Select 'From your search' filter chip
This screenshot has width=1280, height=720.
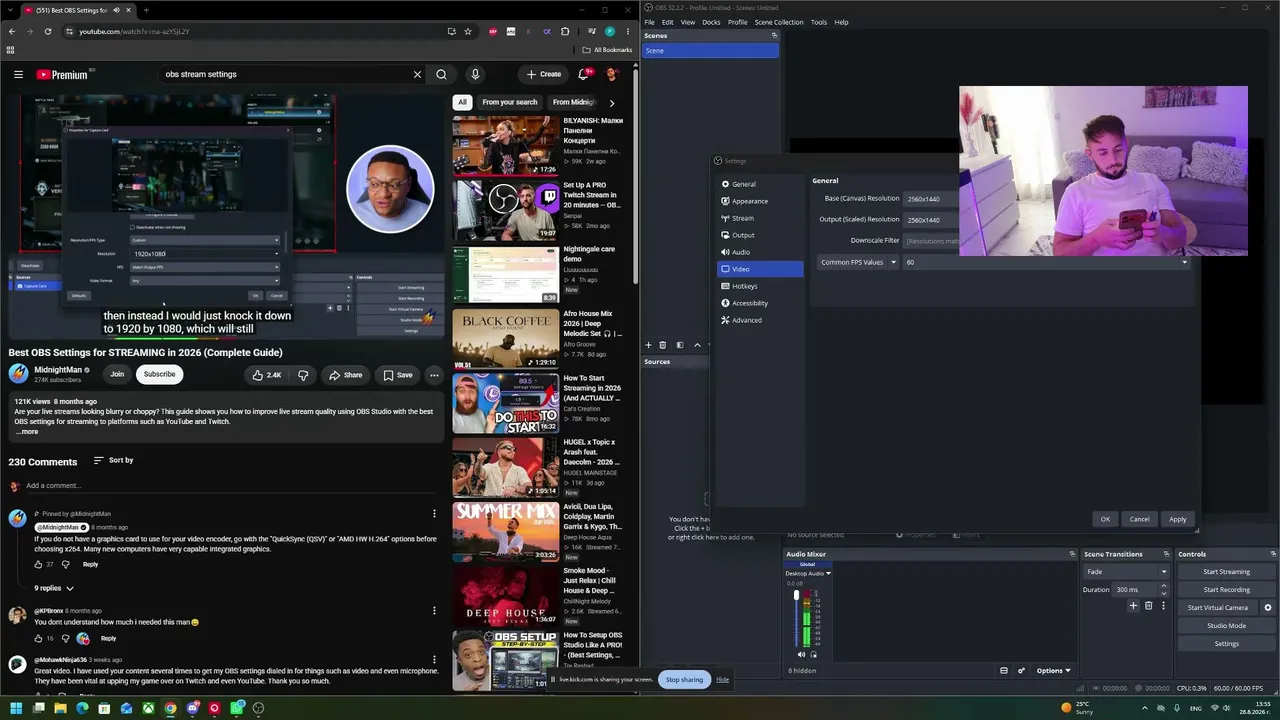(510, 102)
